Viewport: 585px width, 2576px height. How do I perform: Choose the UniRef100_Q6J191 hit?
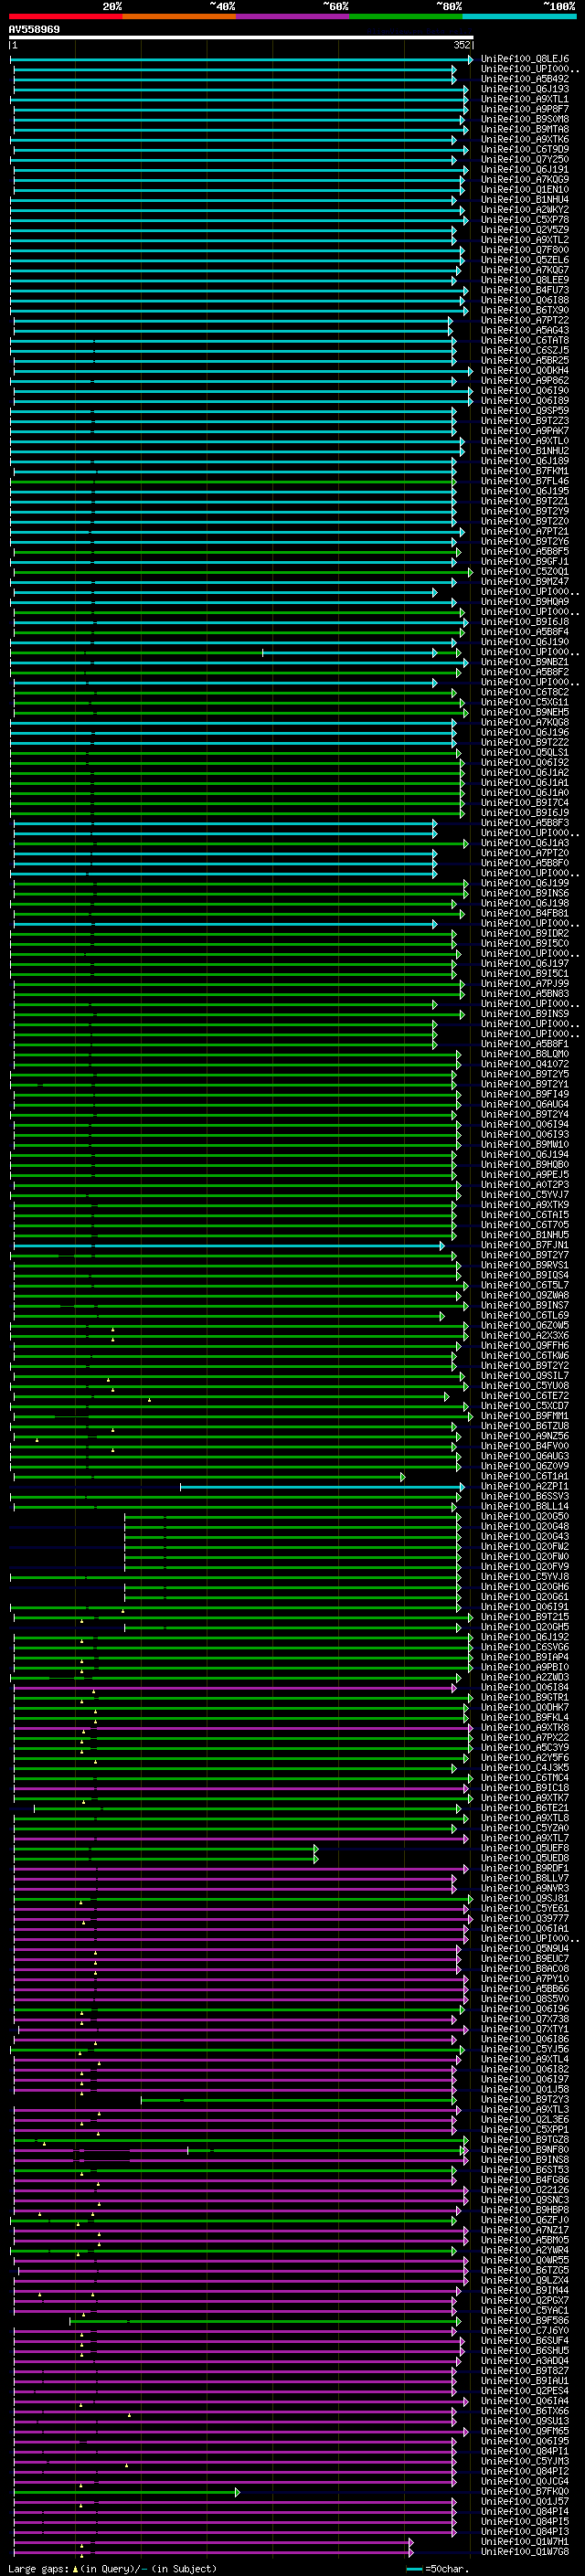point(525,169)
